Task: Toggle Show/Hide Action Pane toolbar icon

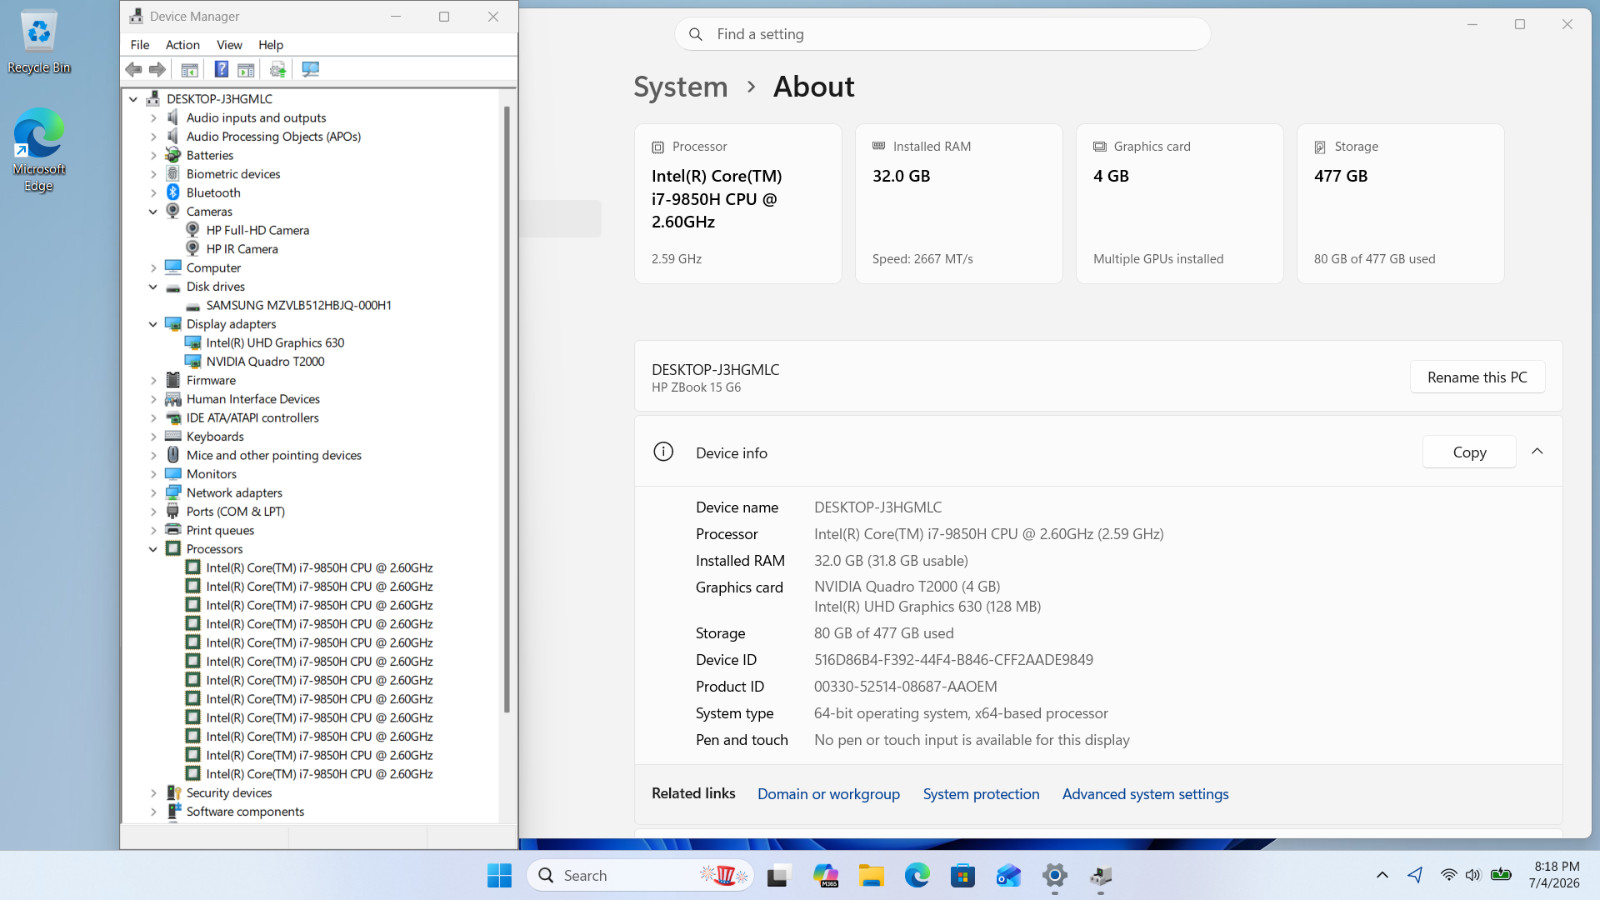Action: tap(246, 69)
